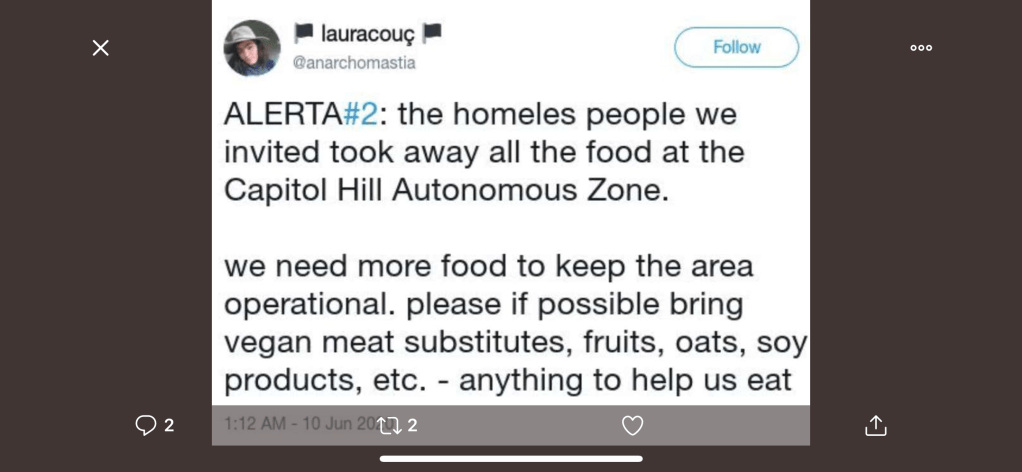Tap the "Capitol Hill Autonomous Zone" text line
1022x472 pixels.
pos(446,190)
